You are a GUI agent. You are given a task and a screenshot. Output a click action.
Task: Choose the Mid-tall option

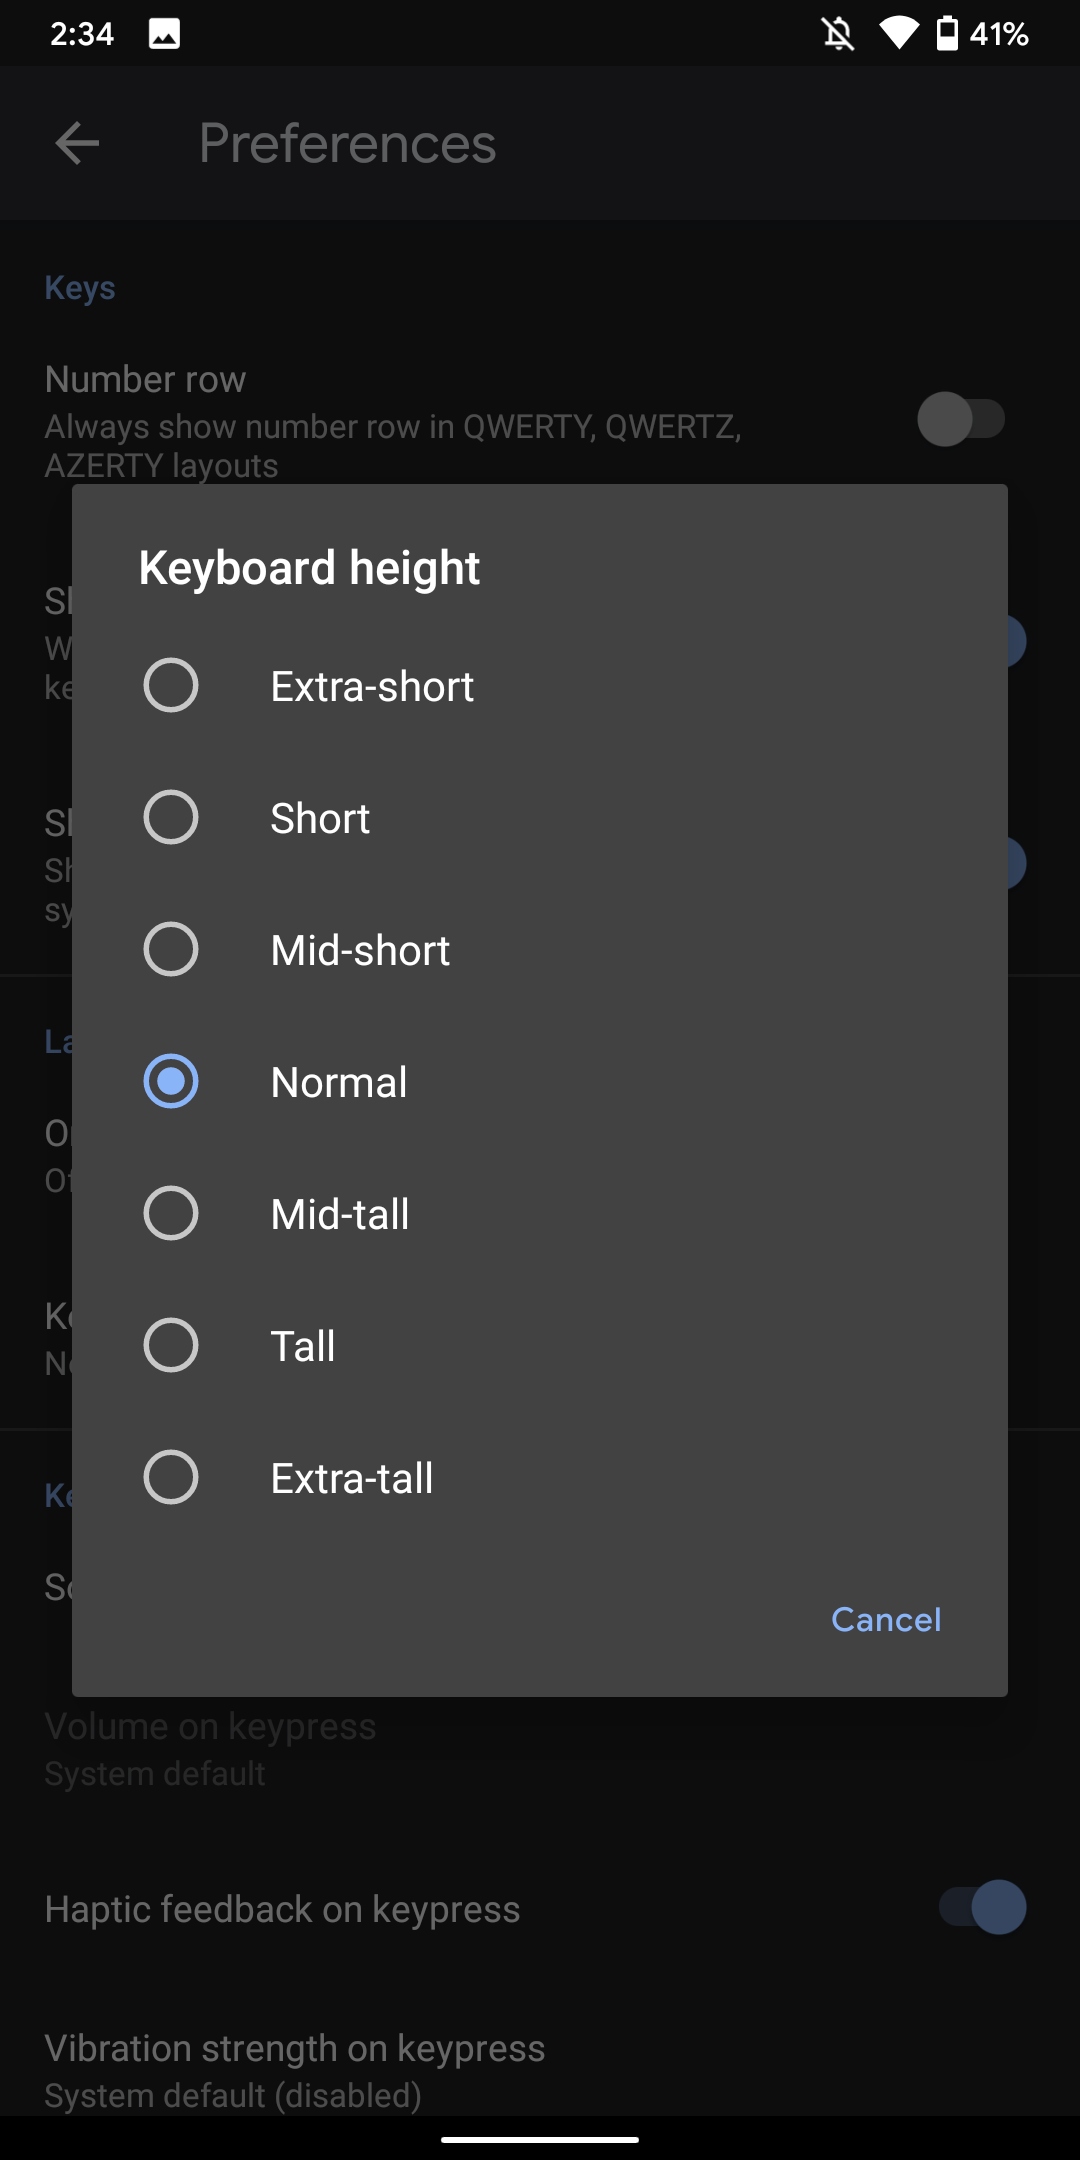pos(540,1214)
